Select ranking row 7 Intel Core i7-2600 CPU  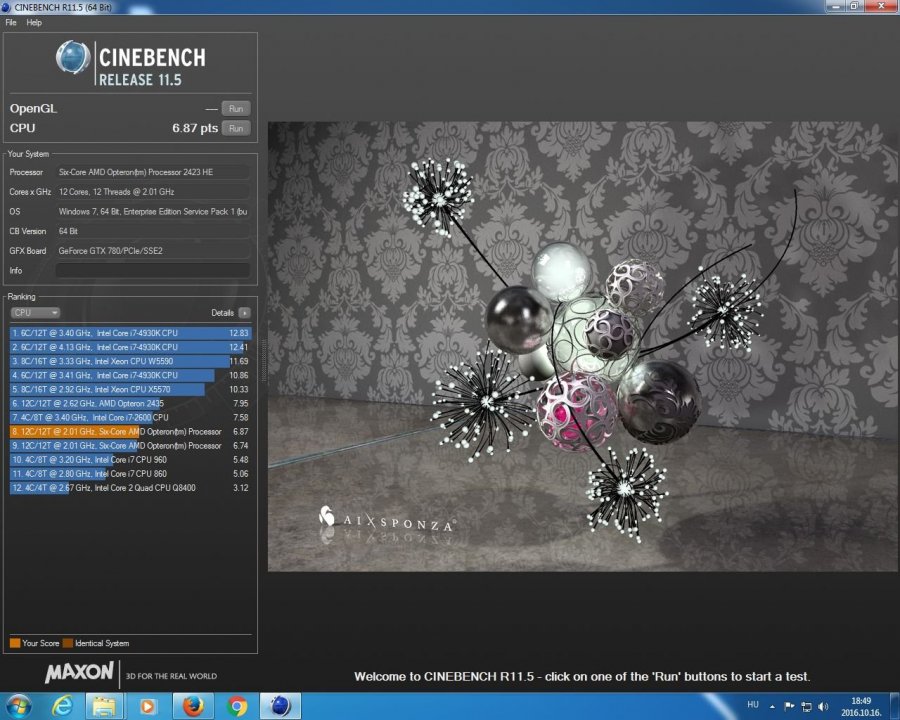(130, 417)
